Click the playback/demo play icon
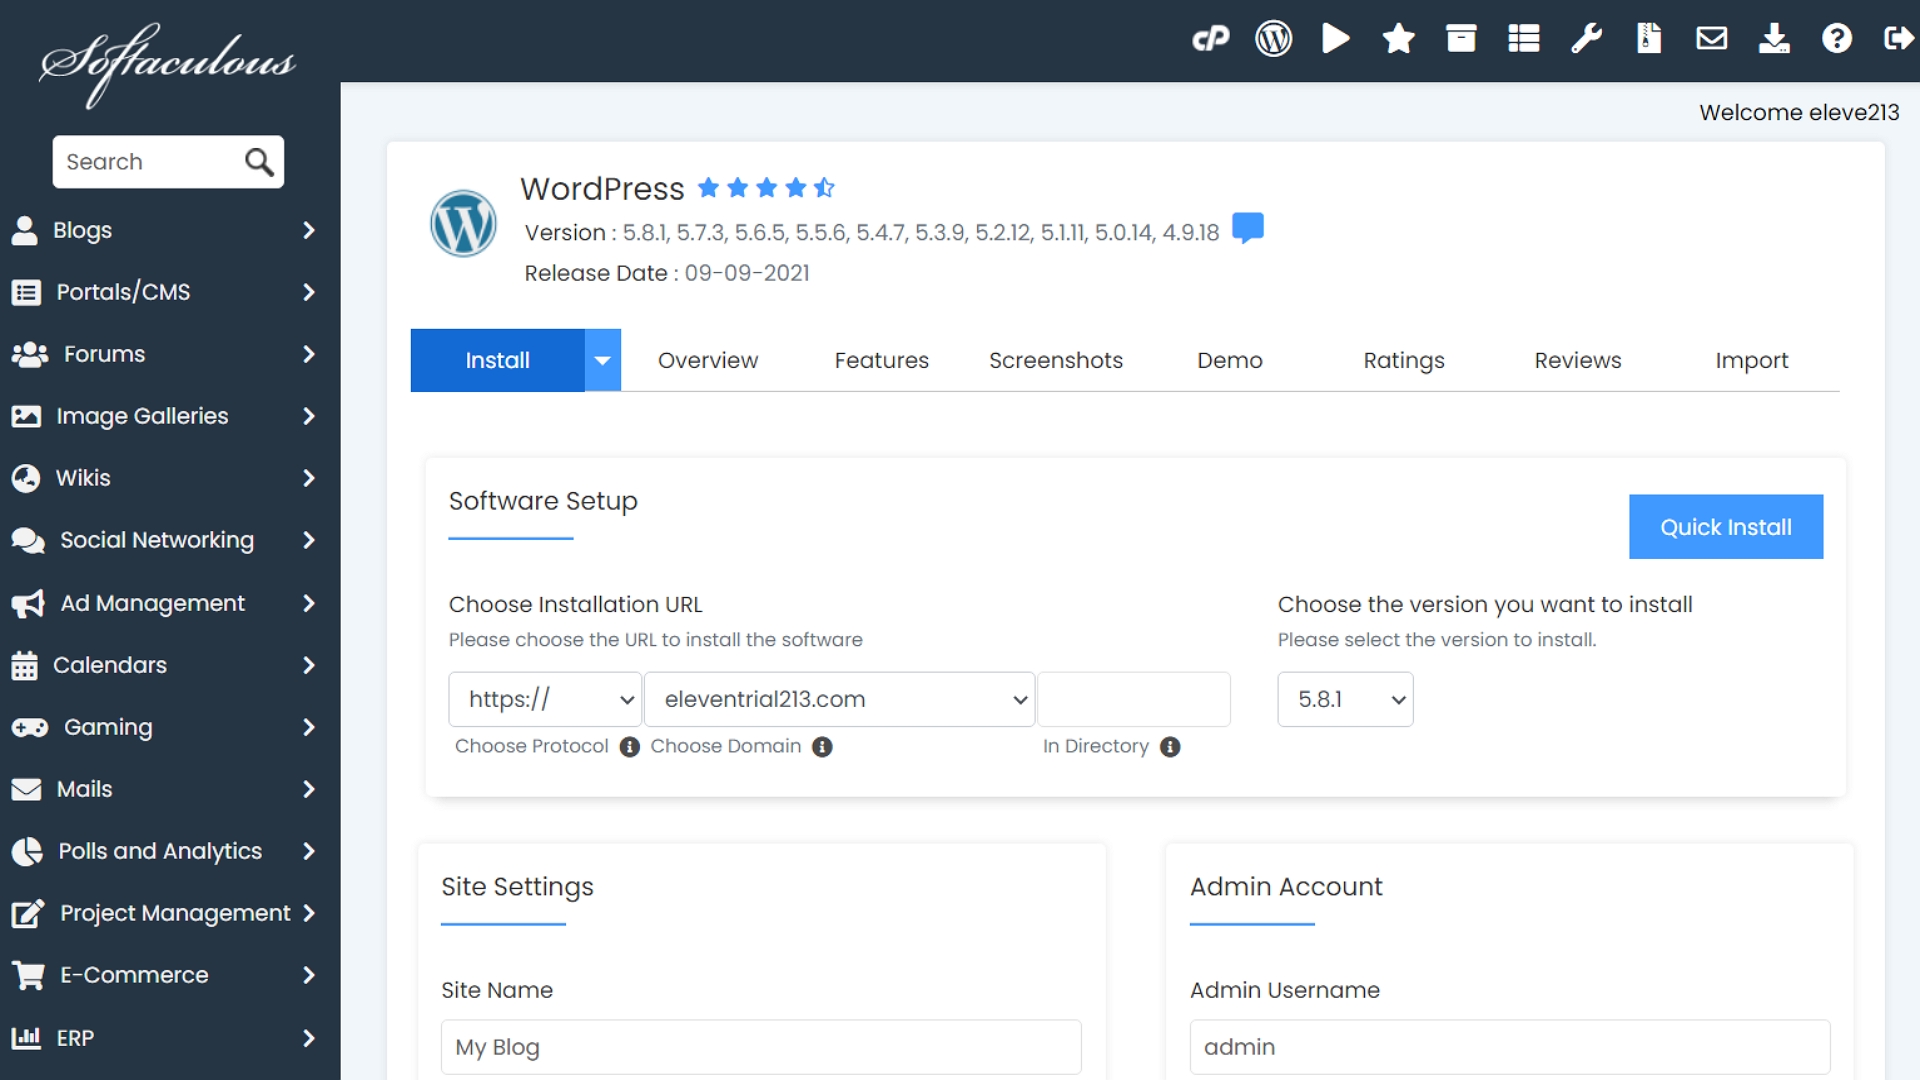 tap(1335, 40)
